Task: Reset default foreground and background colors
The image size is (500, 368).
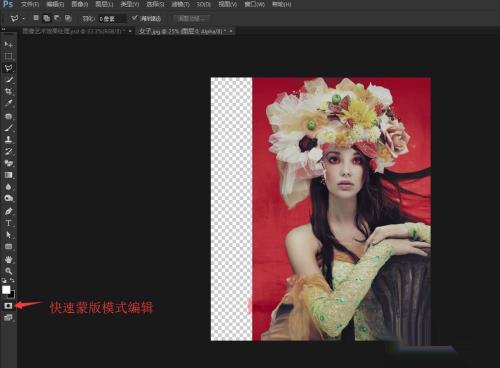Action: coord(4,280)
